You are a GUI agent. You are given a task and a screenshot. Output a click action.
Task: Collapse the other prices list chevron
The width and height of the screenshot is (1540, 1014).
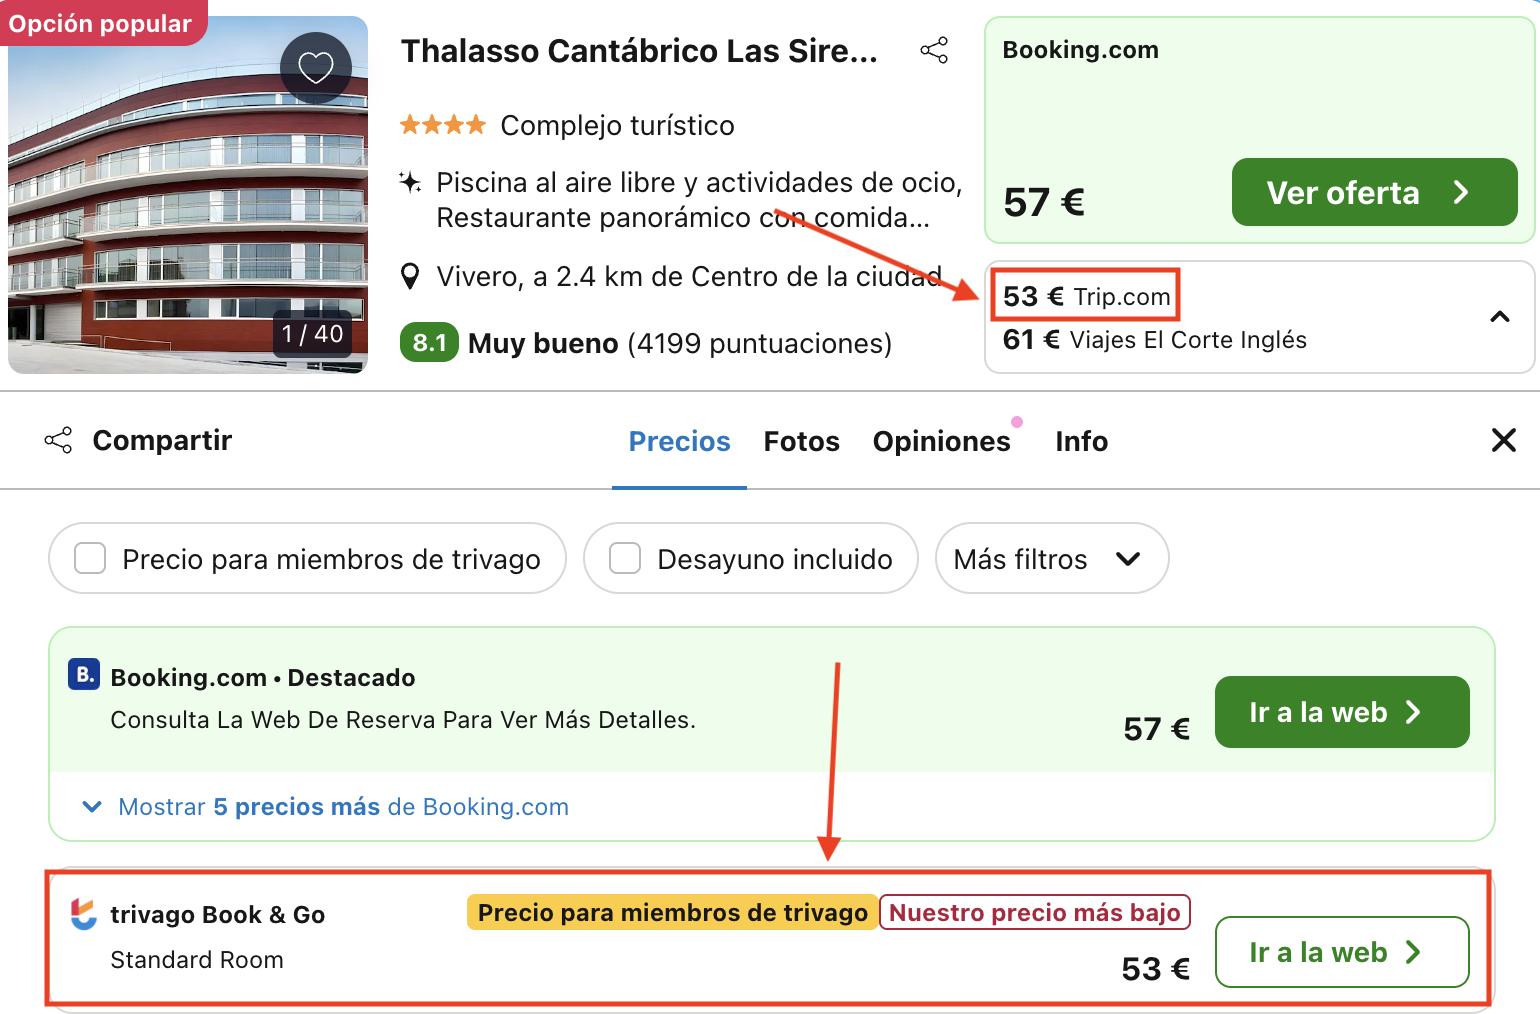pos(1499,317)
